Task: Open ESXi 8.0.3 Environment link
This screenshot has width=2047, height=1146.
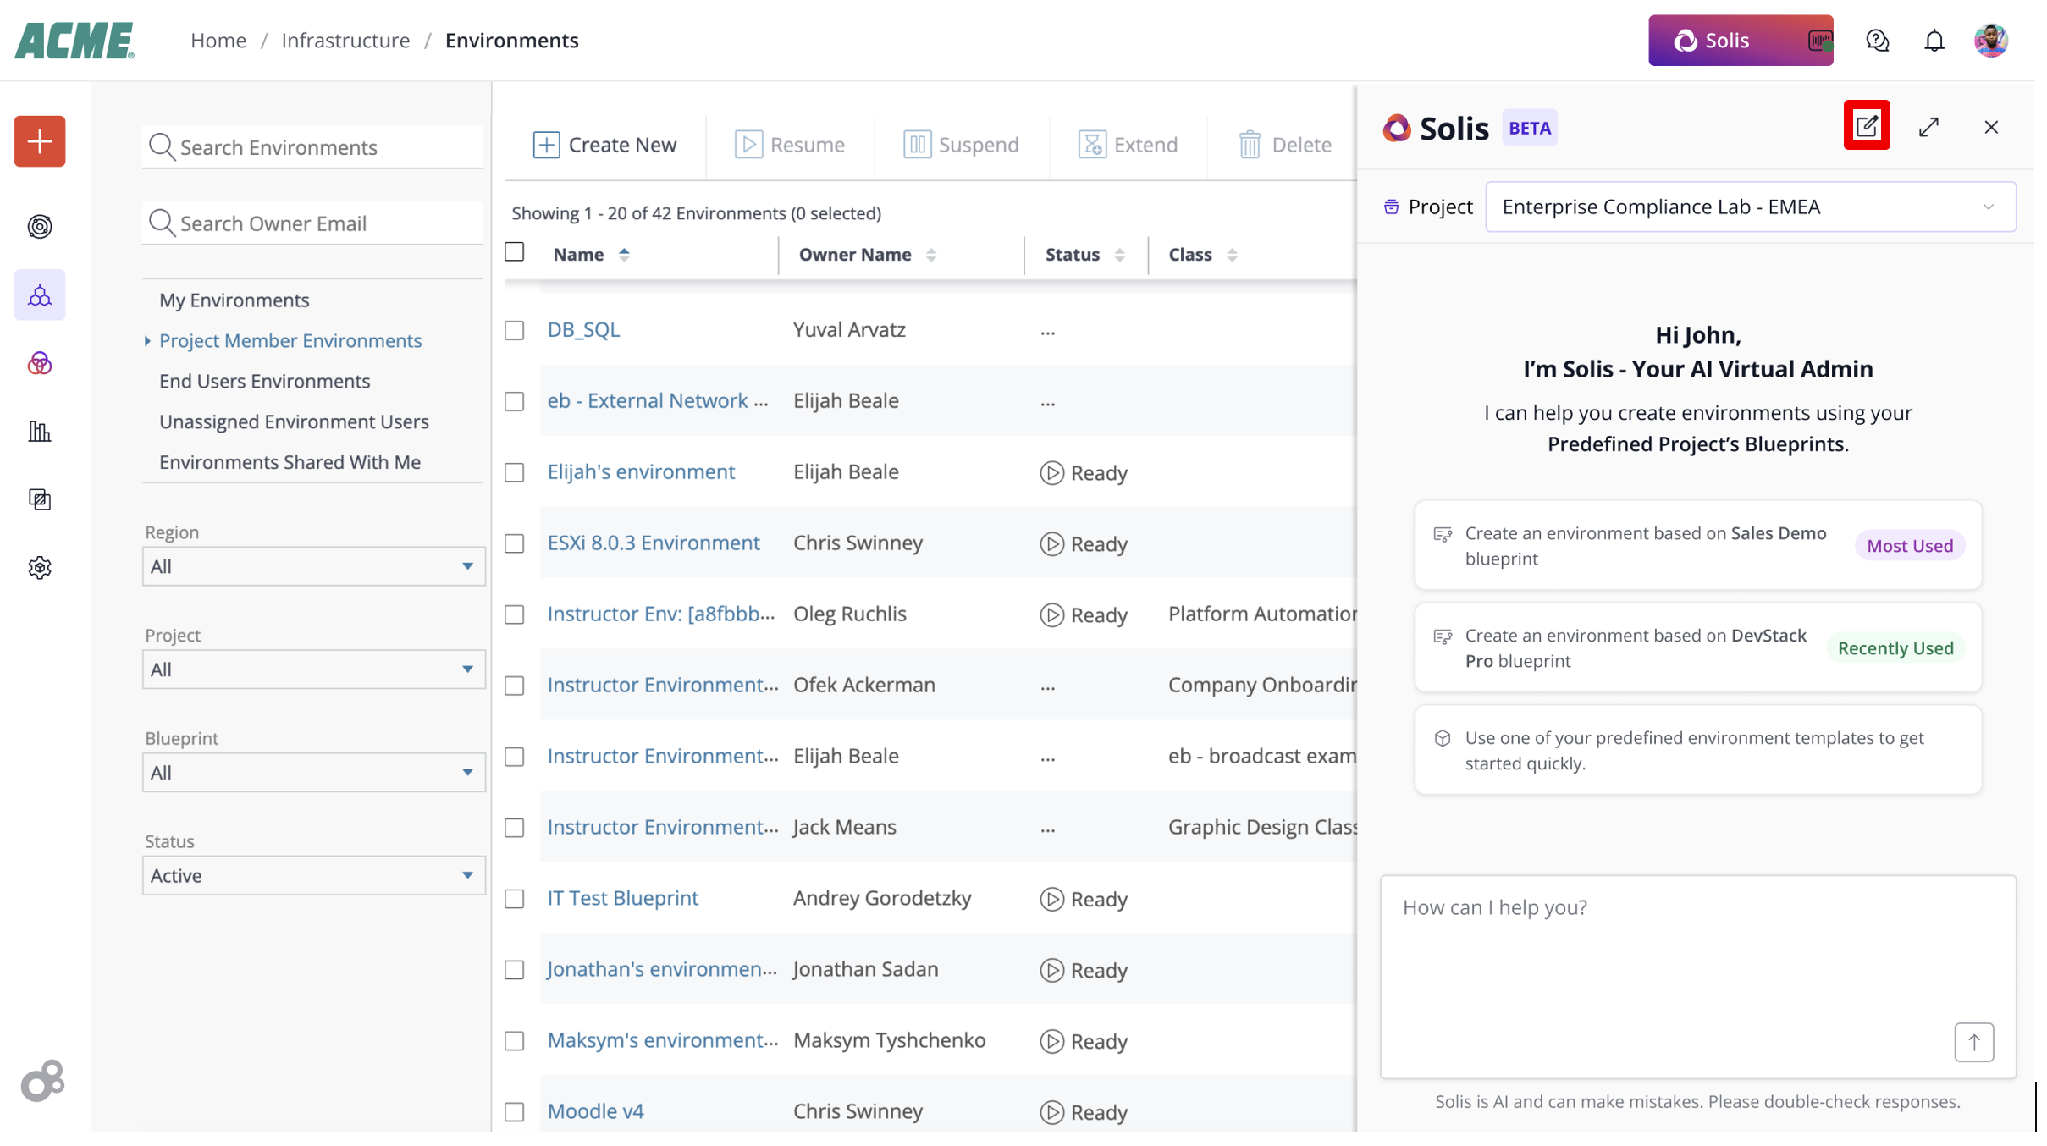Action: [x=653, y=542]
